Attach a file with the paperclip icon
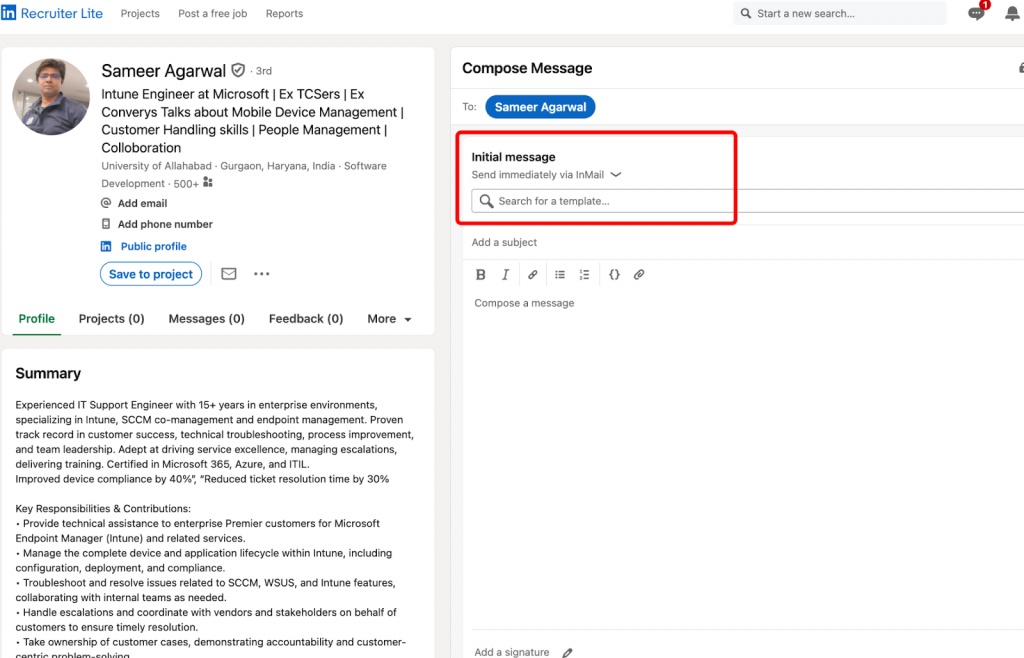 click(639, 274)
